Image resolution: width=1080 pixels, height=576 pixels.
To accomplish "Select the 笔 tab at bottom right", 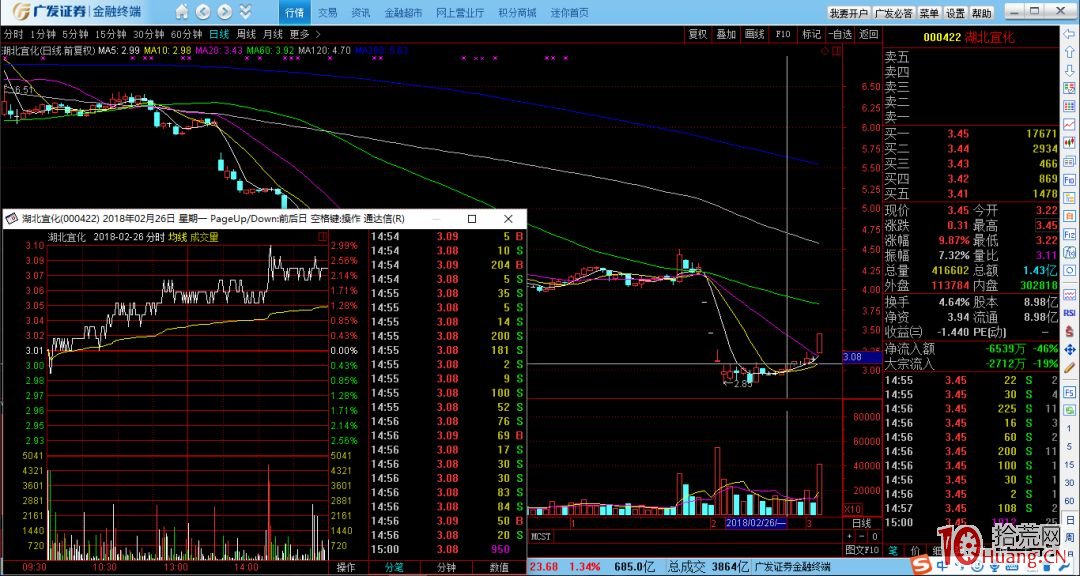I will coord(895,550).
